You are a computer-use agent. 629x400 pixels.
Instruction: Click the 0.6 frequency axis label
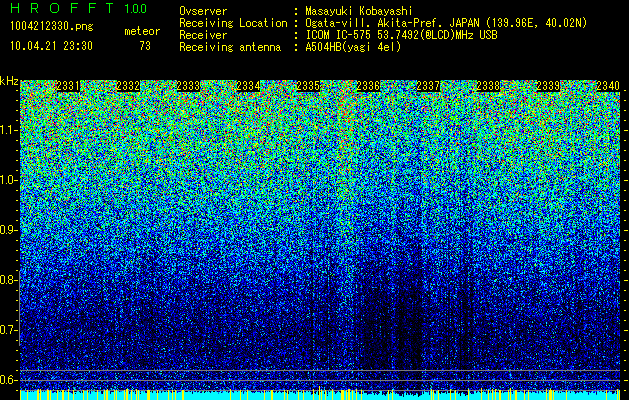click(8, 380)
